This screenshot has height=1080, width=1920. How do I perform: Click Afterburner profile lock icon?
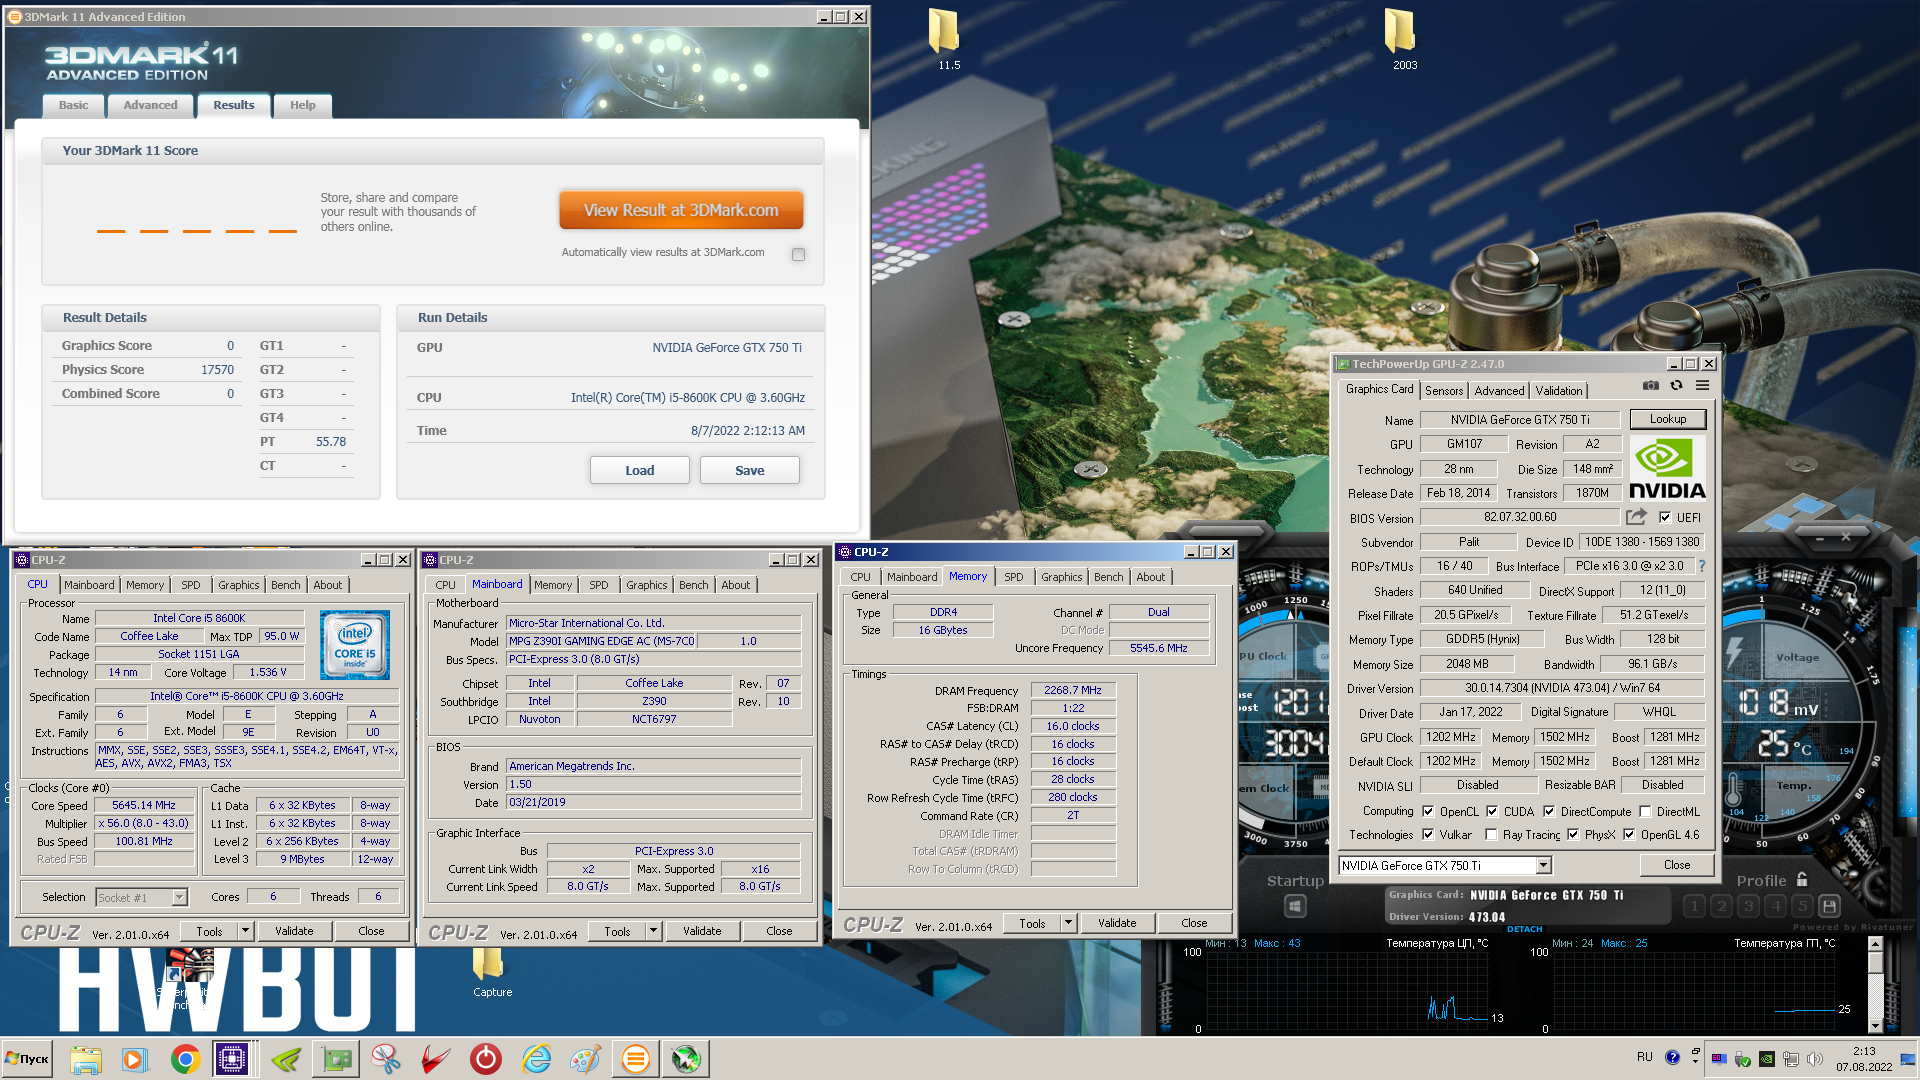pyautogui.click(x=1802, y=880)
